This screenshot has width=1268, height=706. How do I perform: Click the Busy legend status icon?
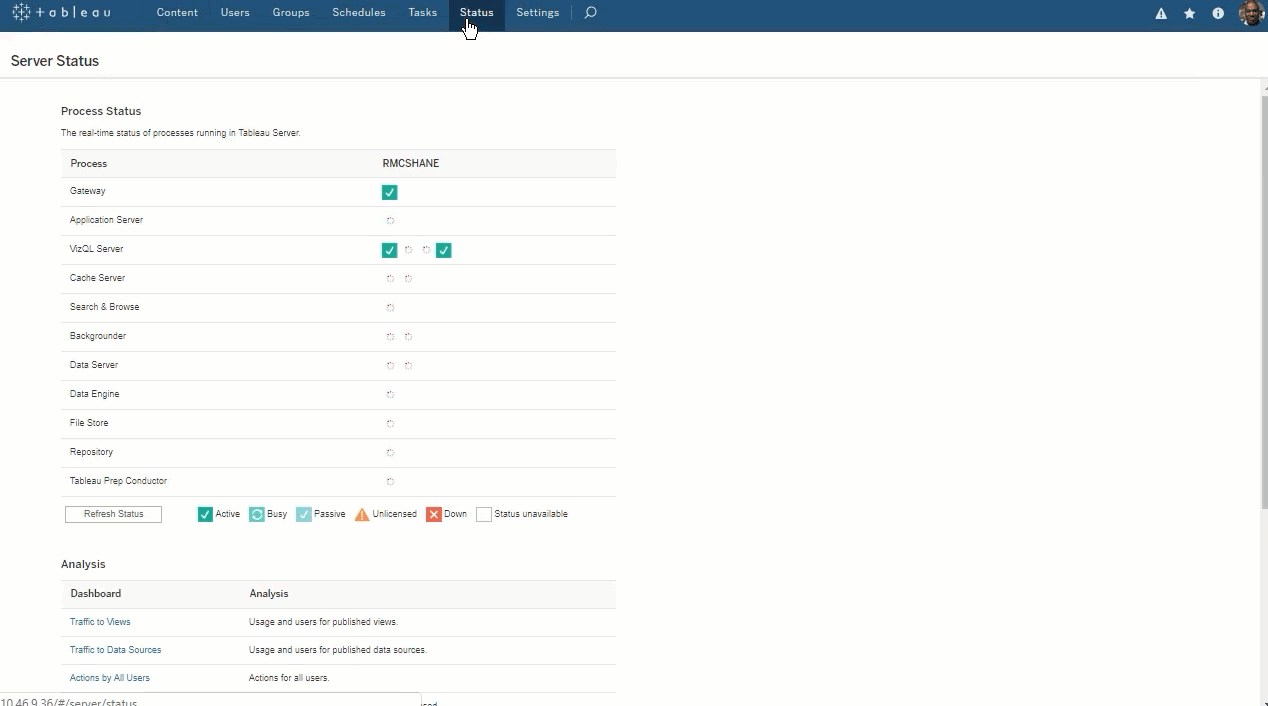pyautogui.click(x=257, y=514)
